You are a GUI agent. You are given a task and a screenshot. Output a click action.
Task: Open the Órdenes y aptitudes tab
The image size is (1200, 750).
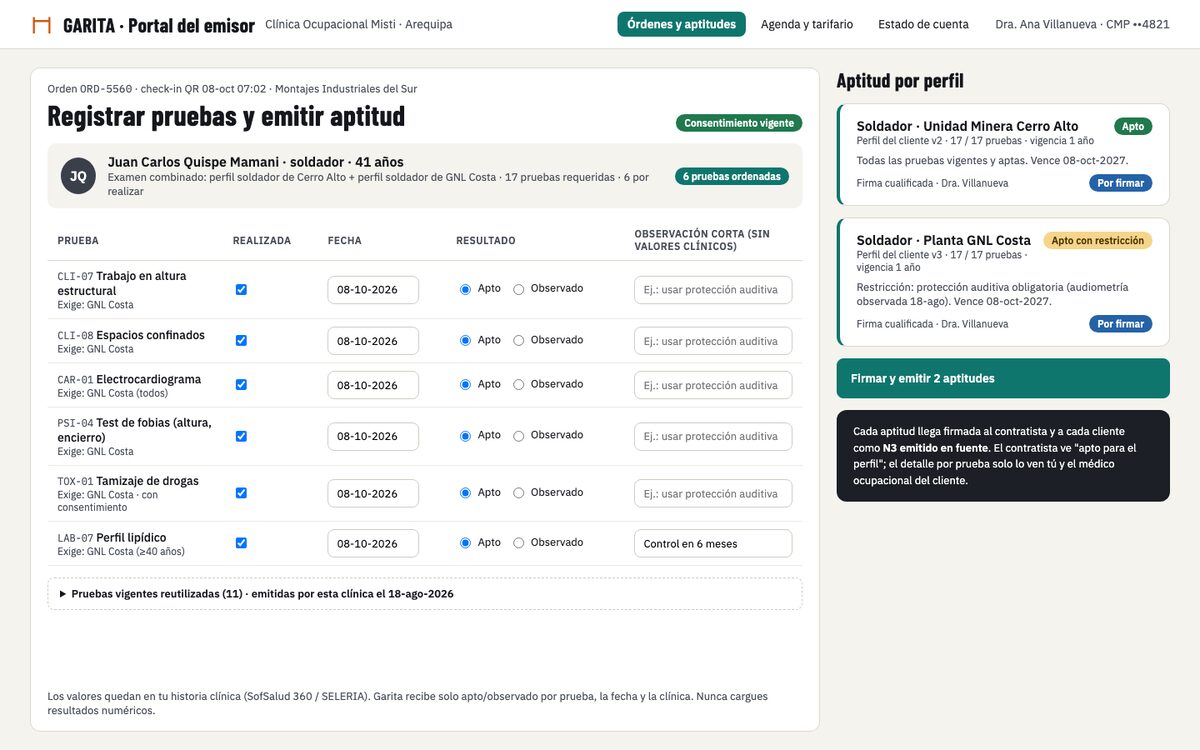pyautogui.click(x=681, y=24)
